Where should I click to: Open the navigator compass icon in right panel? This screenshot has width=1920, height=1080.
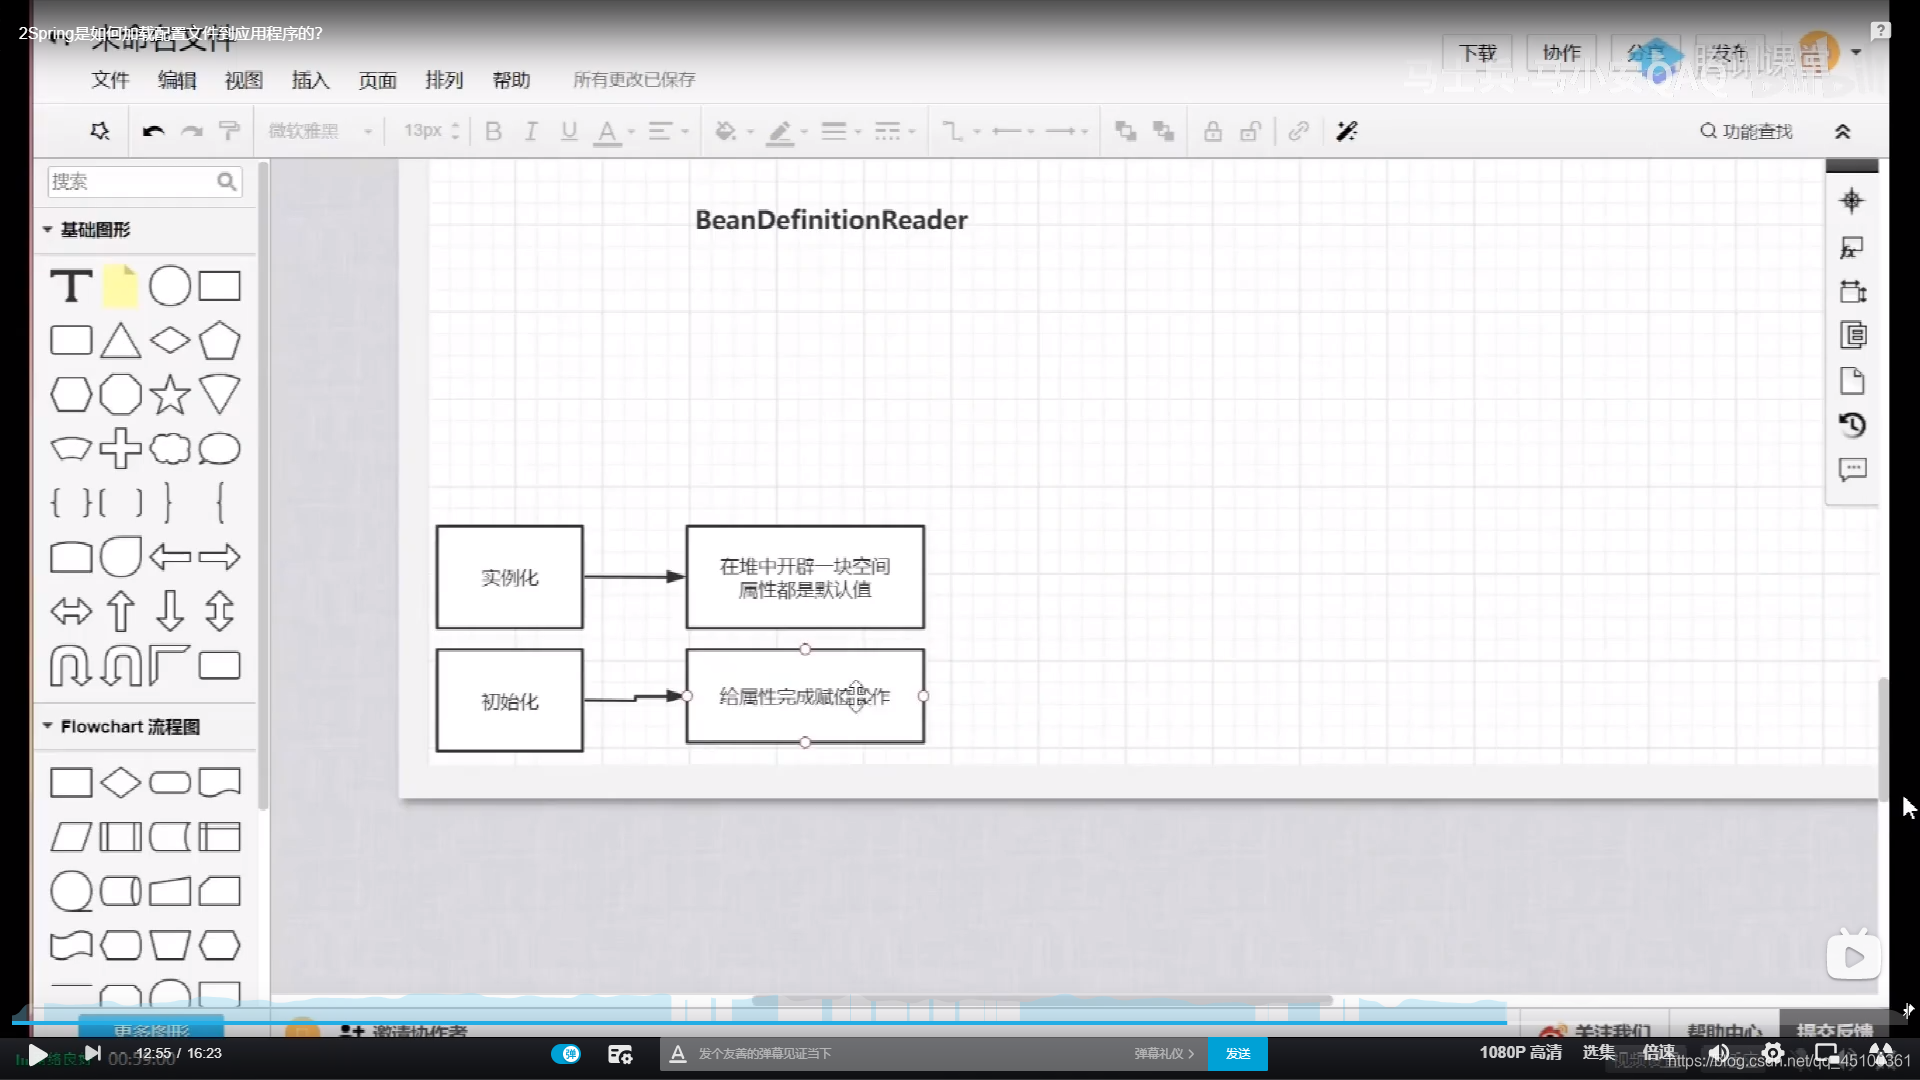pyautogui.click(x=1851, y=201)
